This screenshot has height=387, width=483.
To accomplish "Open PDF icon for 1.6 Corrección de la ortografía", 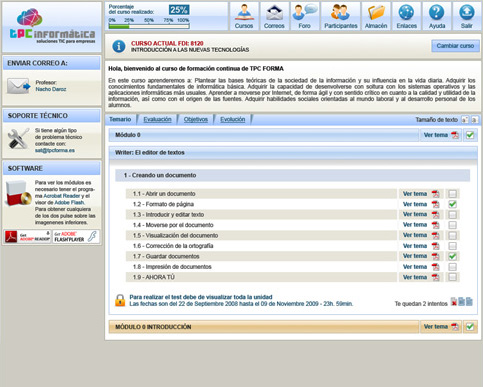I will point(435,246).
